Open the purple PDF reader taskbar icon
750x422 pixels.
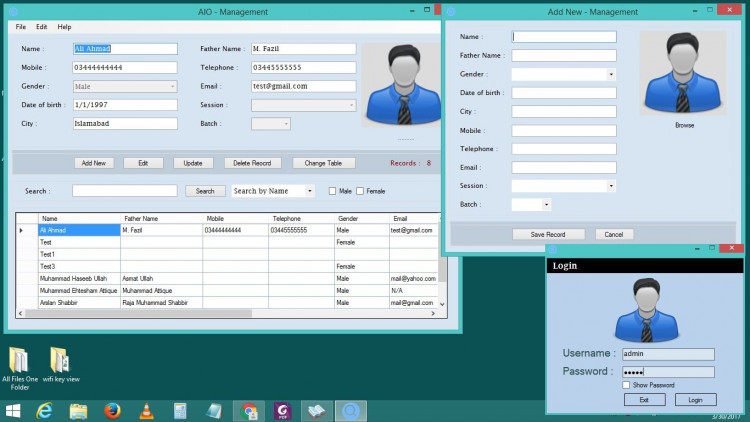click(x=283, y=411)
